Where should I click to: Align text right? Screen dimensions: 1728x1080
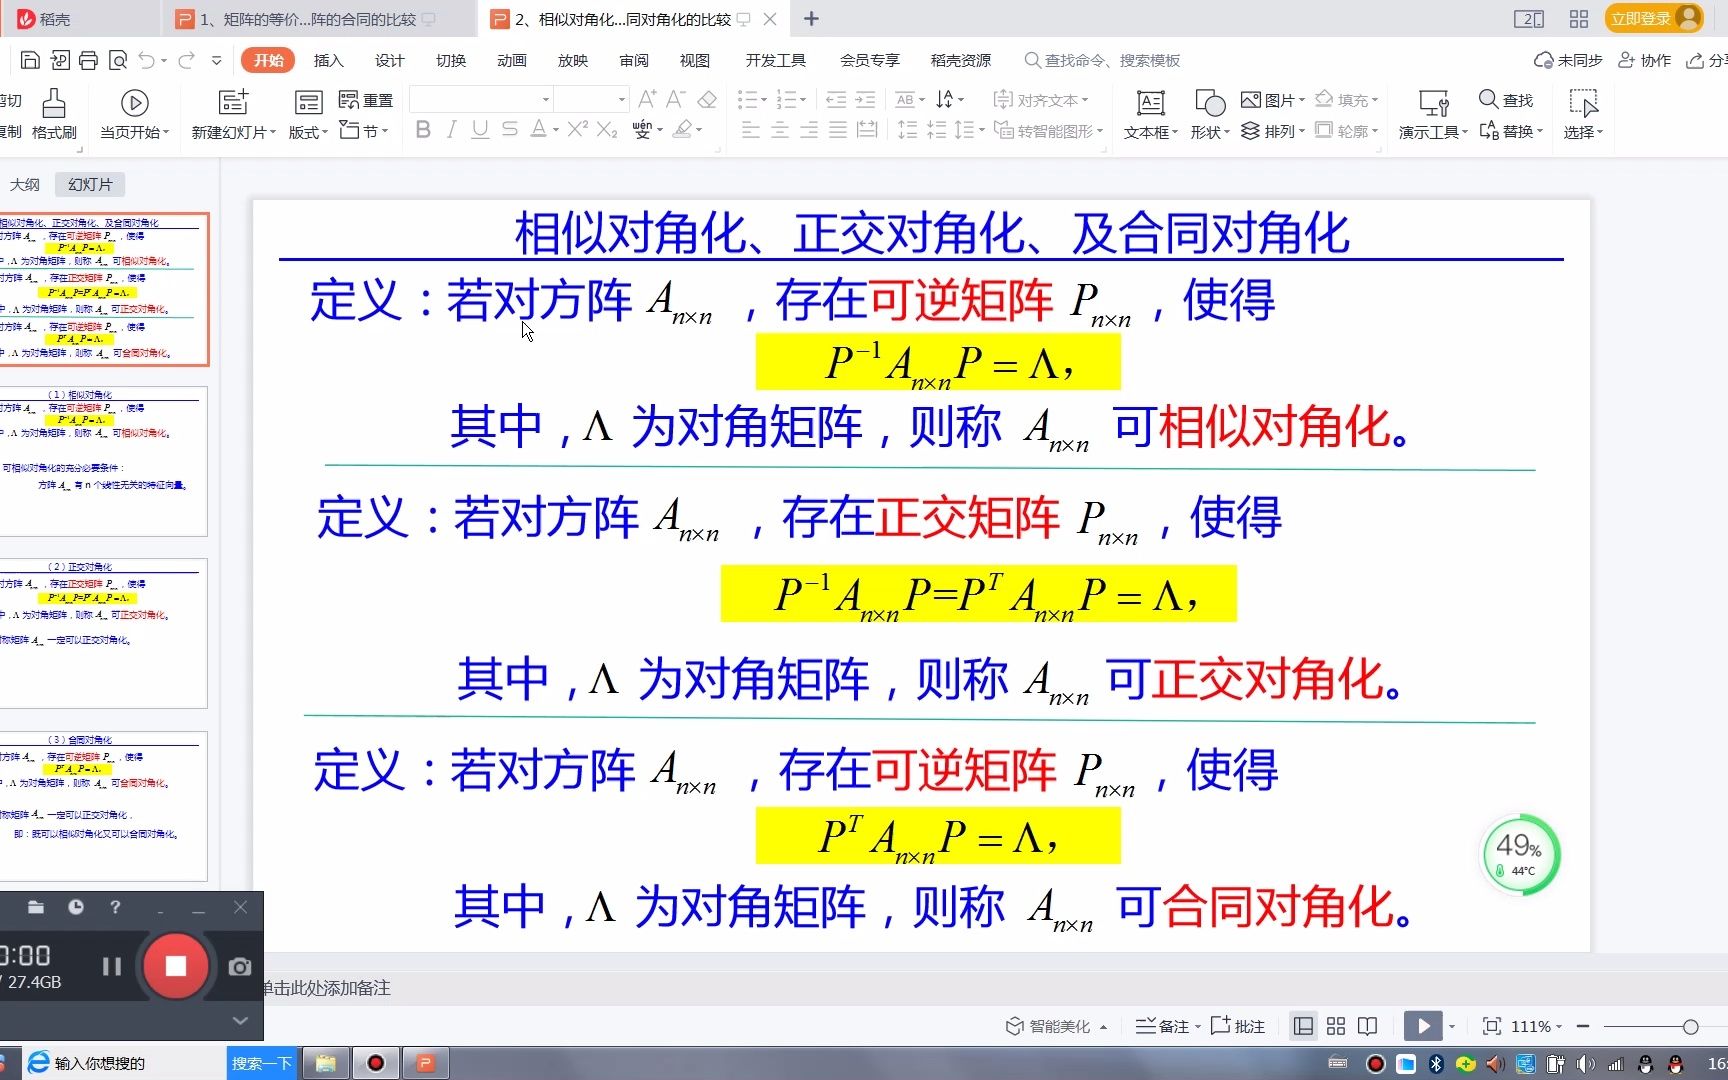(809, 130)
